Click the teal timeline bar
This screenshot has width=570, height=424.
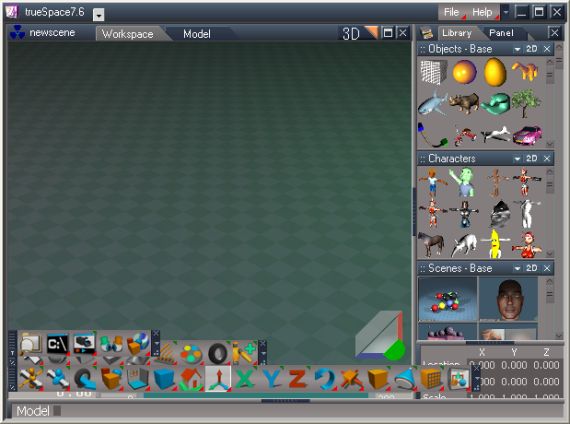pos(256,395)
